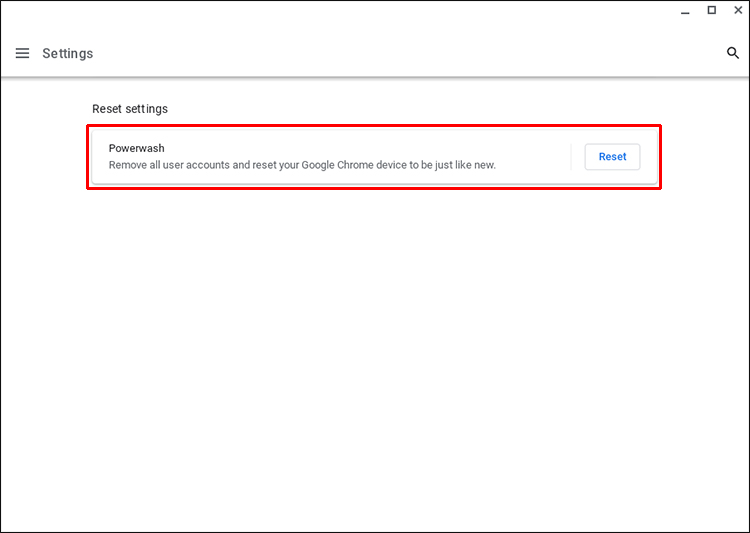Click the Powerwash title text
Image resolution: width=750 pixels, height=533 pixels.
click(x=137, y=148)
